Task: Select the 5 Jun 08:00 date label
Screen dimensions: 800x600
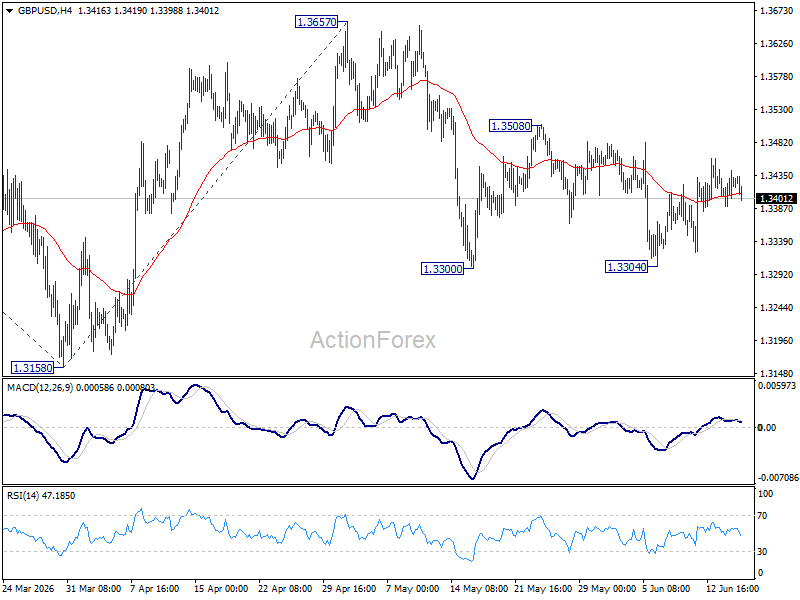Action: 666,588
